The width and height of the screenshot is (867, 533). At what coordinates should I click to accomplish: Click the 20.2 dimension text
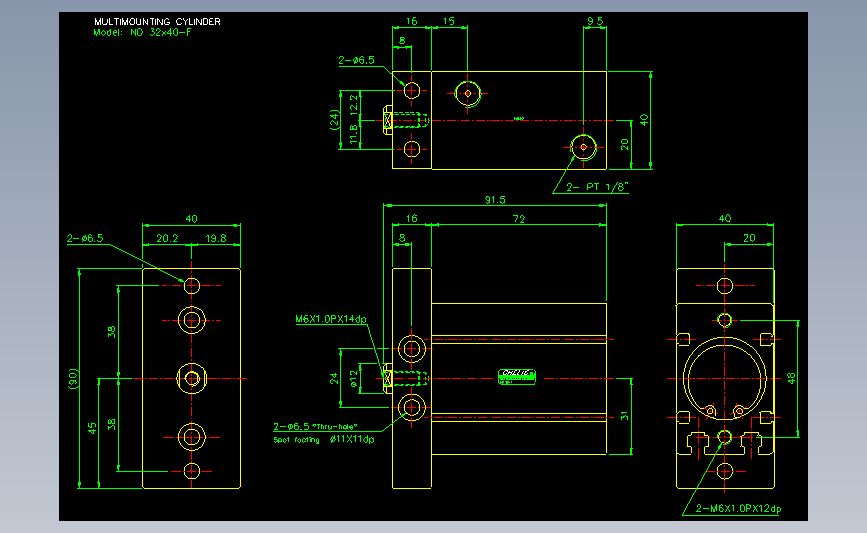point(167,238)
